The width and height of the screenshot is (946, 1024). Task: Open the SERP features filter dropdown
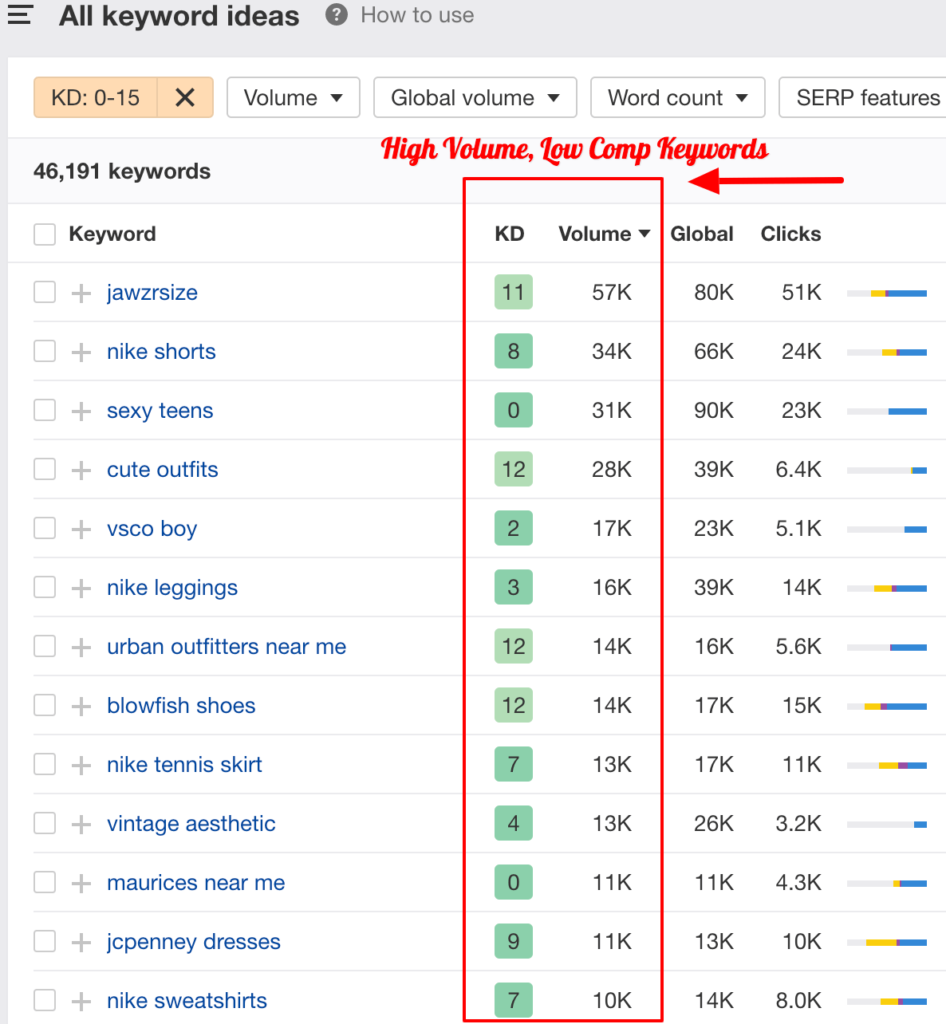pyautogui.click(x=862, y=97)
